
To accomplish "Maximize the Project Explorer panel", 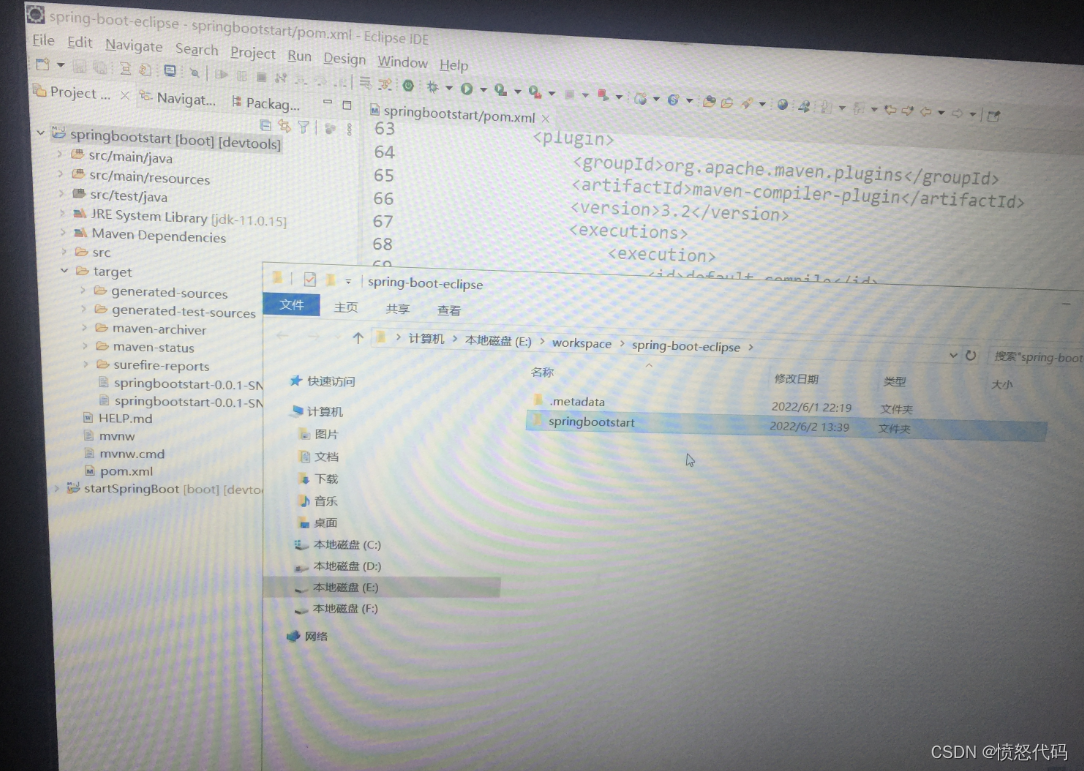I will (347, 105).
